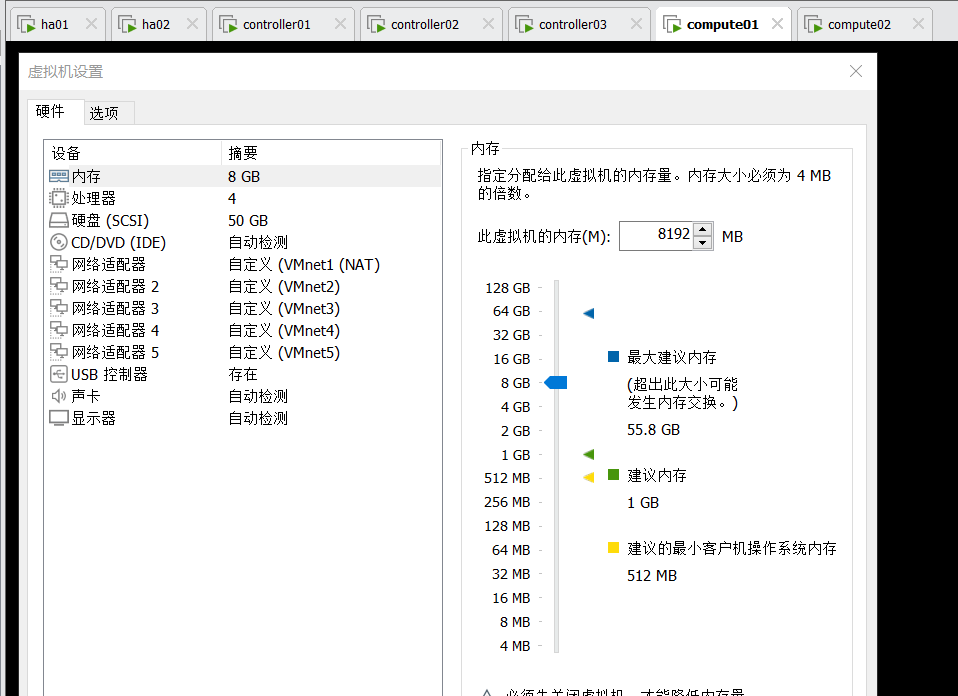The height and width of the screenshot is (696, 958).
Task: Select the 网络适配器 (VMnet1 NAT) icon
Action: pos(59,264)
